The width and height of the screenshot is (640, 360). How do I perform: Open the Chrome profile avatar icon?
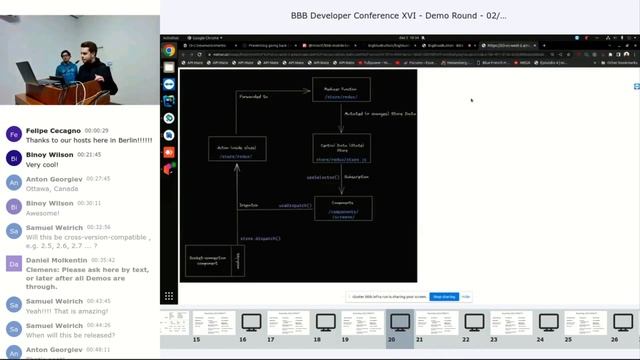(x=627, y=54)
